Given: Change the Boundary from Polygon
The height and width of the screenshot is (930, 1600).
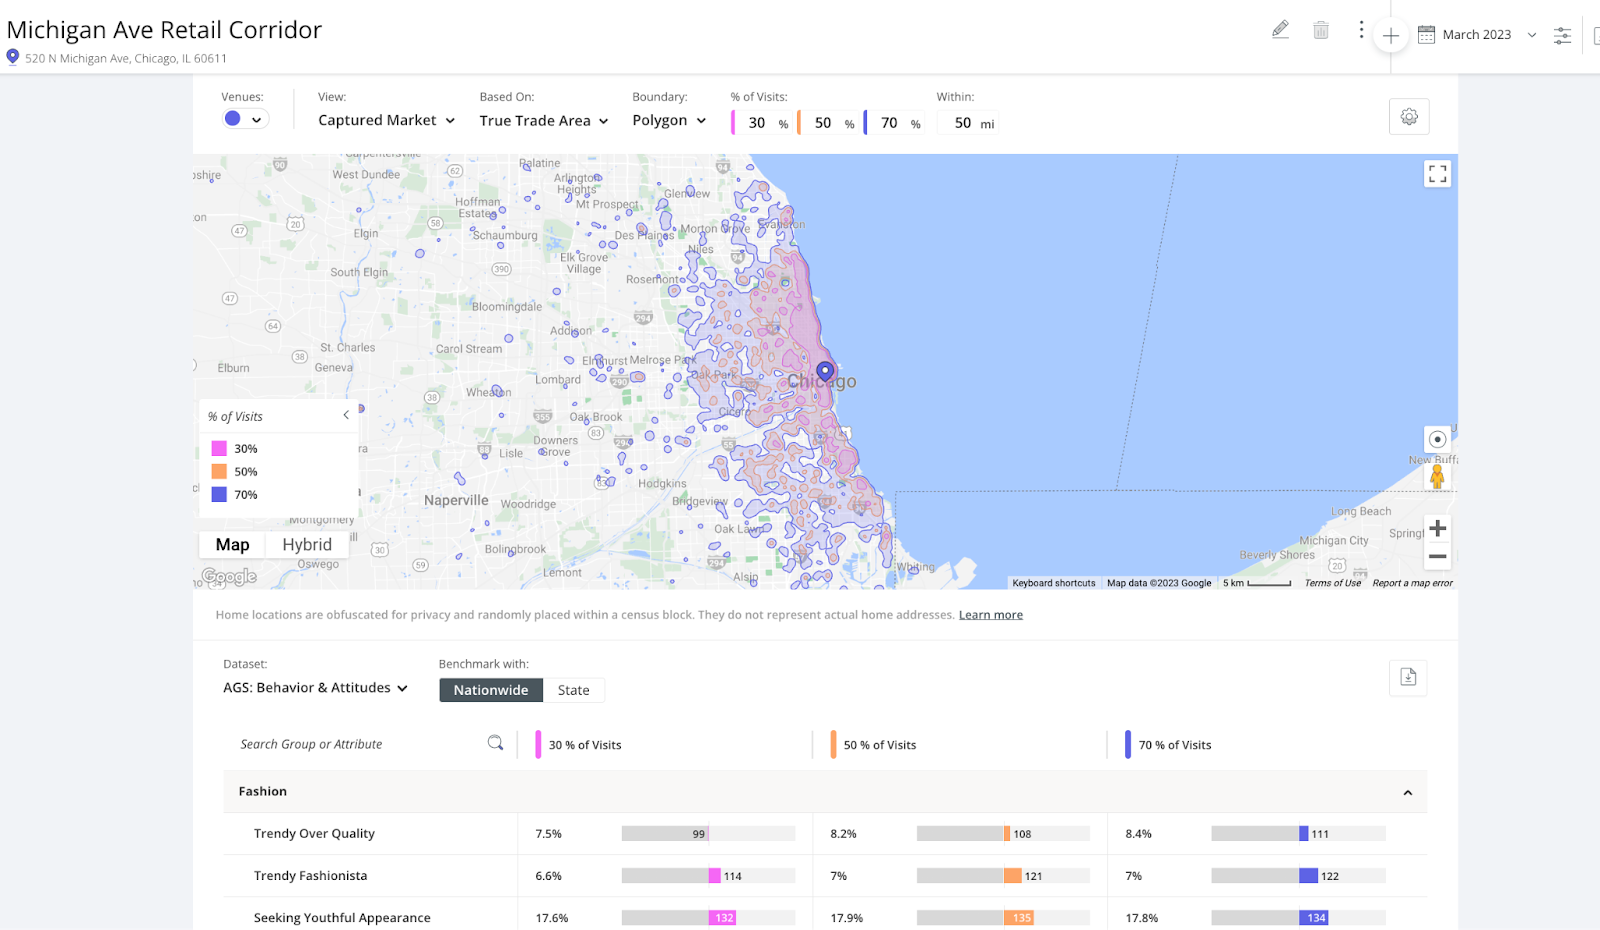Looking at the screenshot, I should coord(668,120).
